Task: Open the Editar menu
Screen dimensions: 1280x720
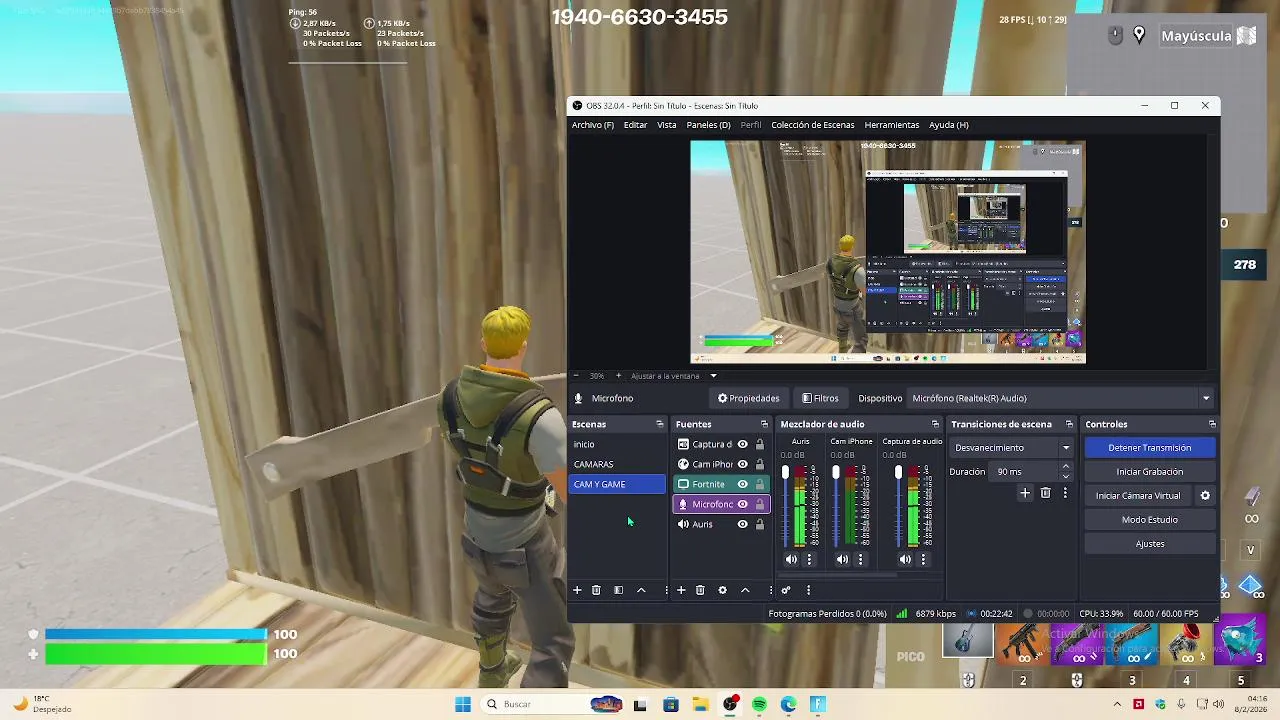Action: (x=635, y=125)
